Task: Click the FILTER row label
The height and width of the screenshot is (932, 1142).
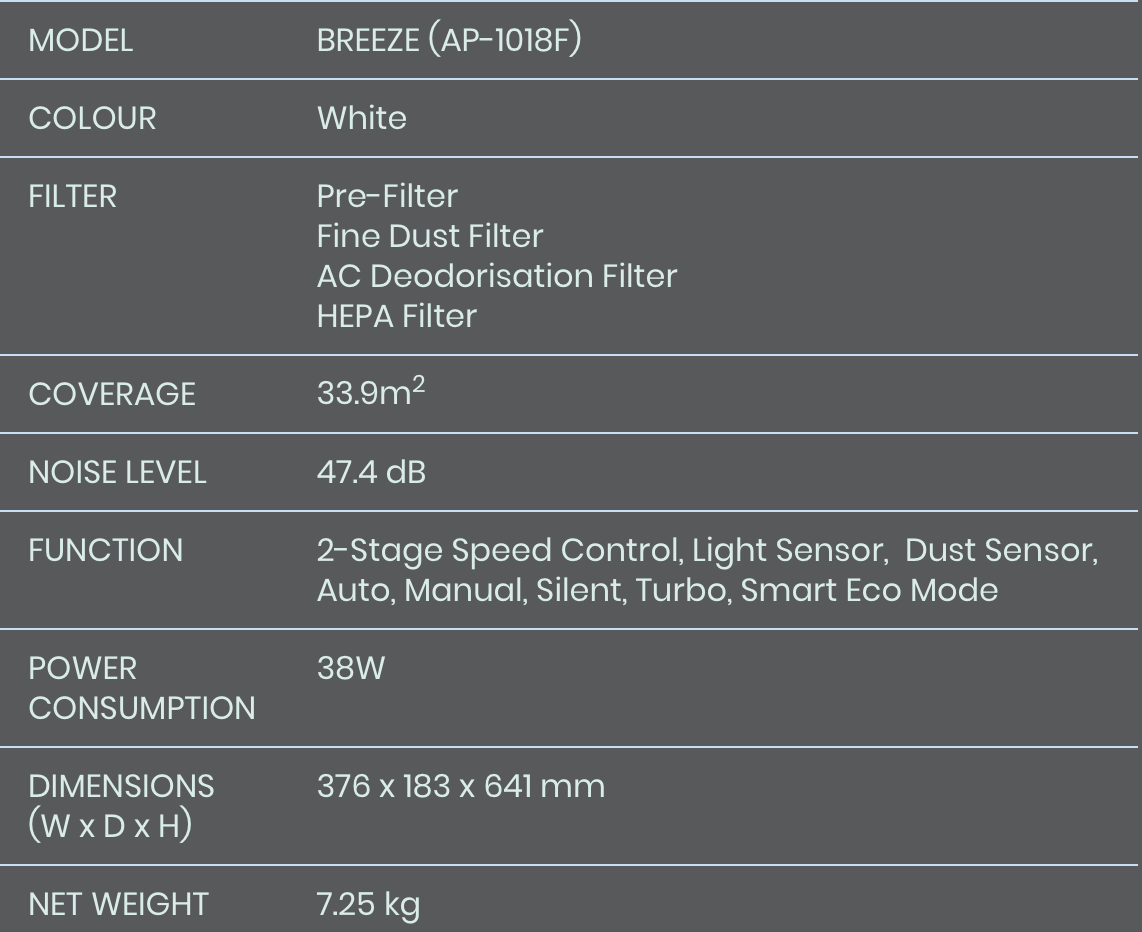Action: click(x=72, y=197)
